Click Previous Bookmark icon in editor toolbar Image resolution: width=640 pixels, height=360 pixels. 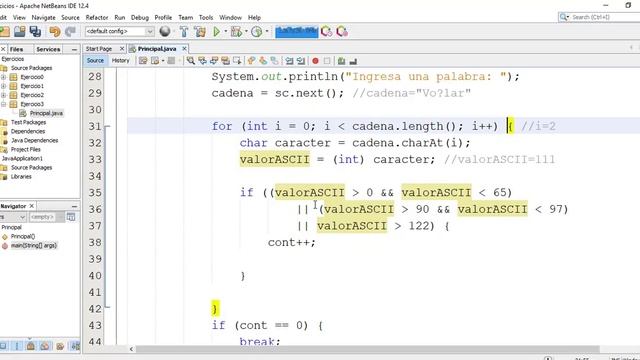(x=251, y=61)
